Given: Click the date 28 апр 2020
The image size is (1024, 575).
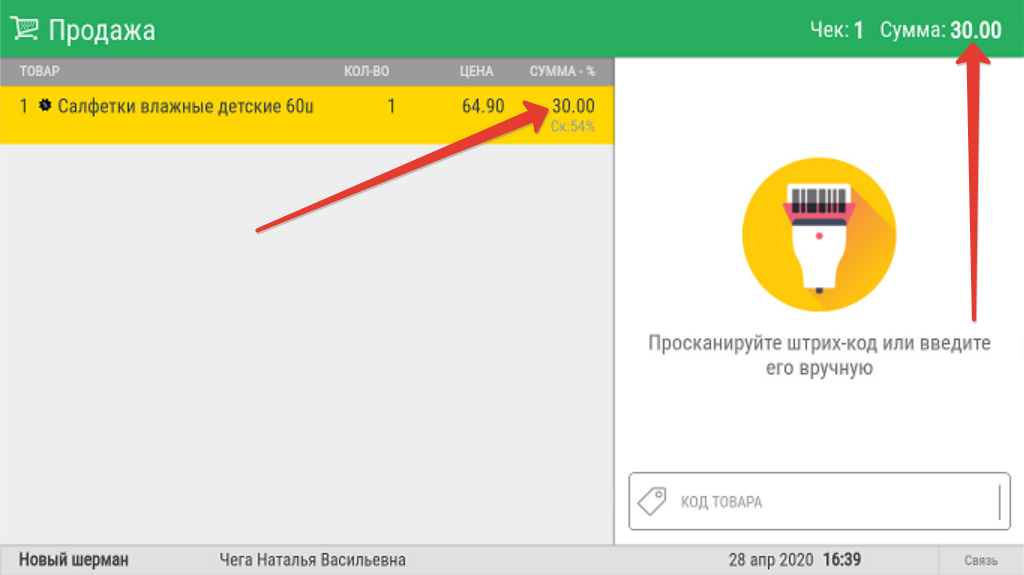Looking at the screenshot, I should coord(771,560).
